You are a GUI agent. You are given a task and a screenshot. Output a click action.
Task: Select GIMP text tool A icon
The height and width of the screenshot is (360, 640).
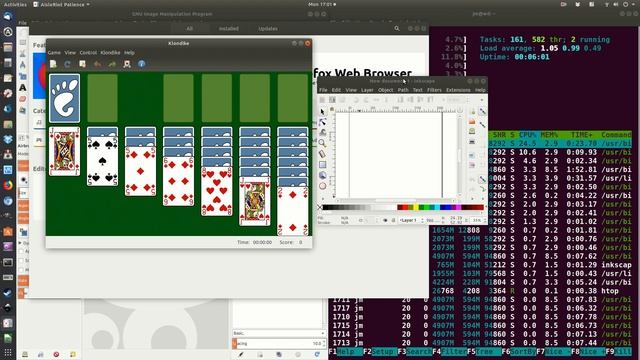point(23,87)
